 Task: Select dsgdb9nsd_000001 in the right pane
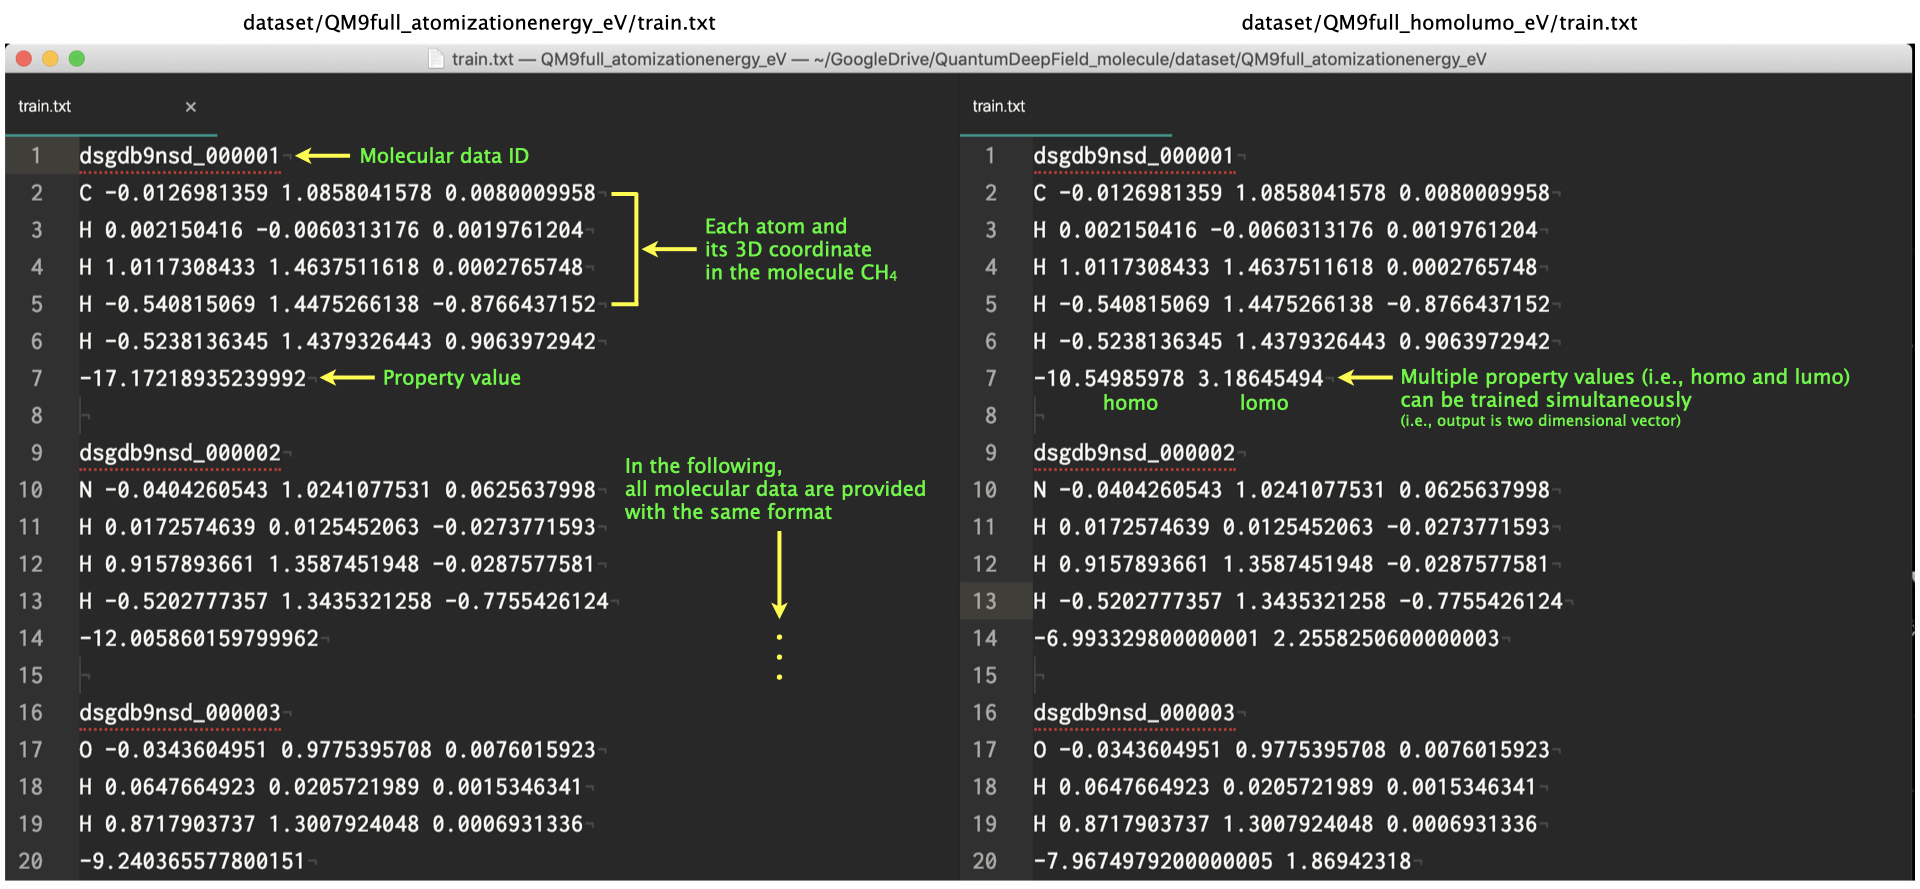1134,156
